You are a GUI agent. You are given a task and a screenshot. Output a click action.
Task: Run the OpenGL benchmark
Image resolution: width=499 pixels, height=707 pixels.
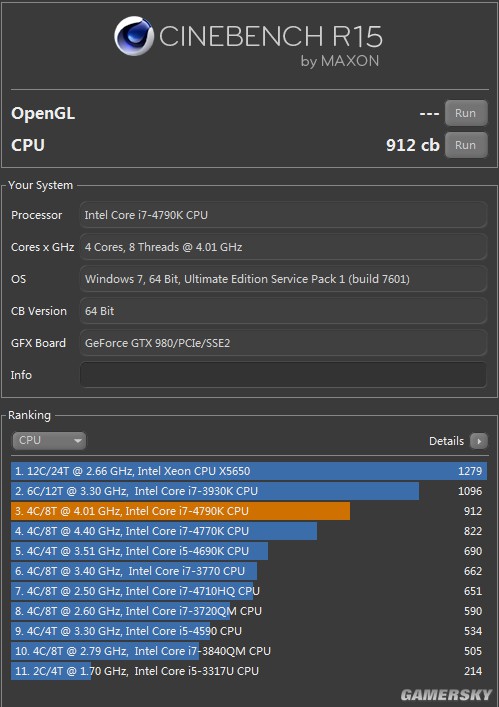tap(466, 113)
